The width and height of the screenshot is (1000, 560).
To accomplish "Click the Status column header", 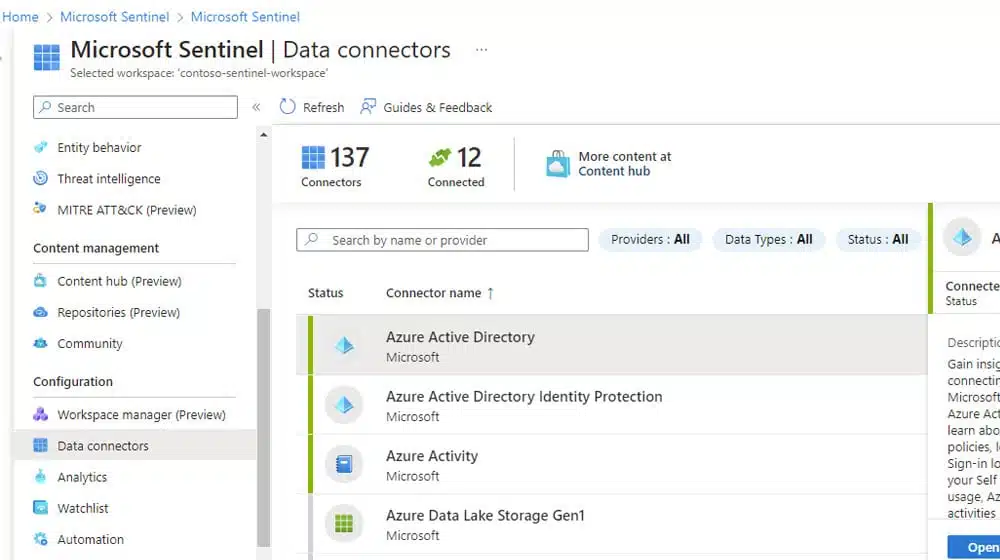I will click(x=325, y=293).
